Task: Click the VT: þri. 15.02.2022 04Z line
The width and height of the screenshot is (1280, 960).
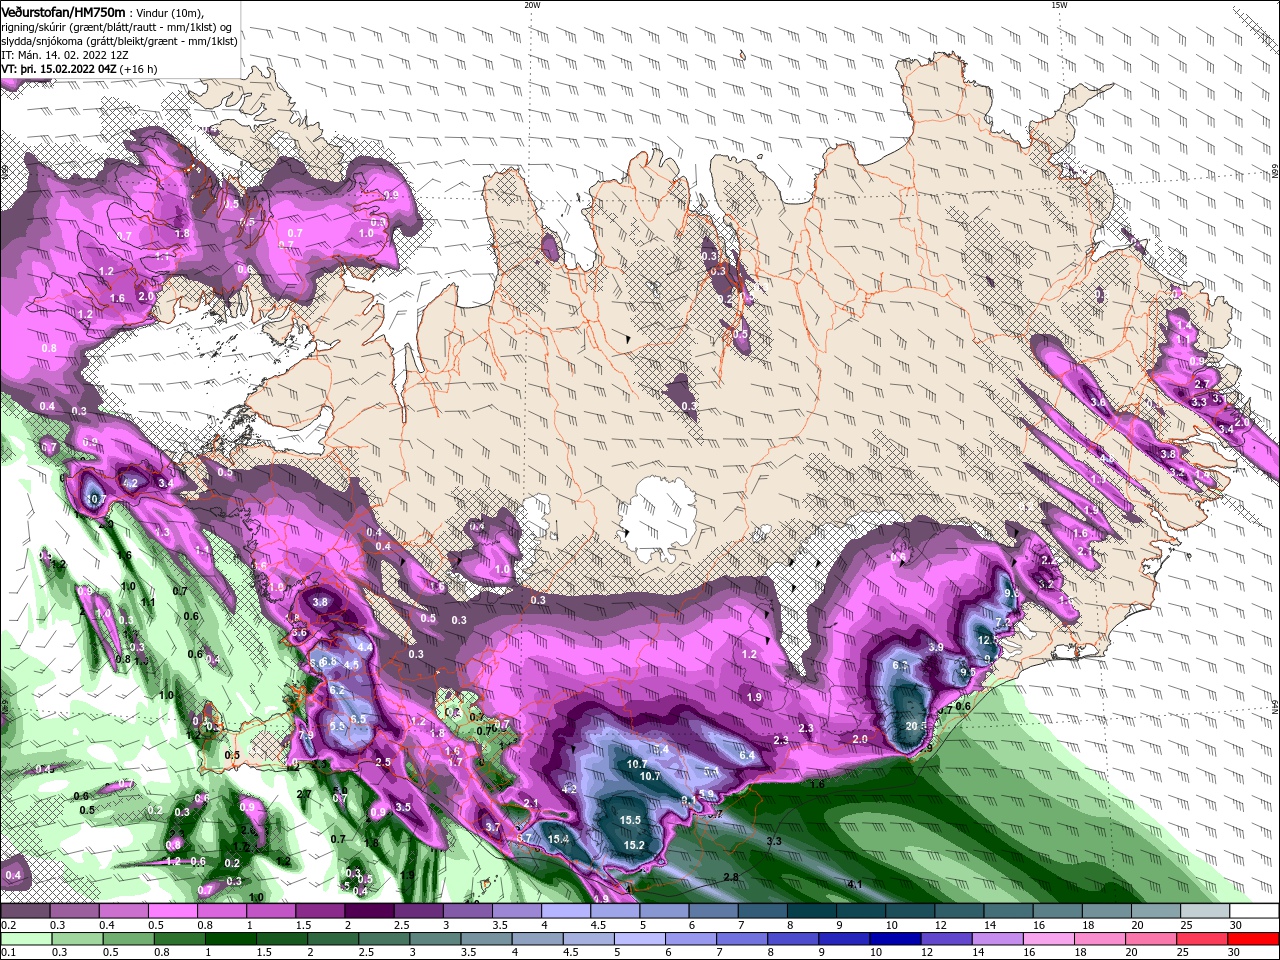Action: [x=79, y=69]
